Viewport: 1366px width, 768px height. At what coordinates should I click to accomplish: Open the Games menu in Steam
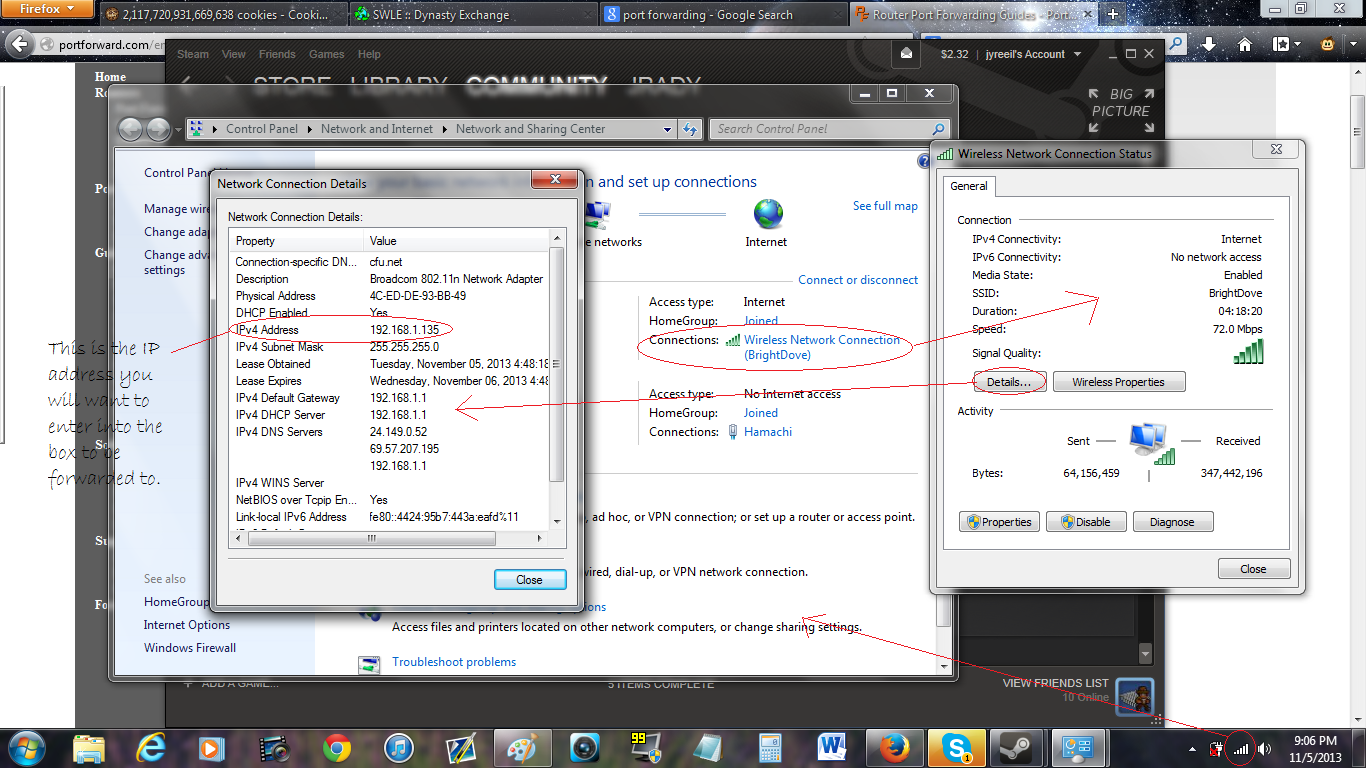327,54
